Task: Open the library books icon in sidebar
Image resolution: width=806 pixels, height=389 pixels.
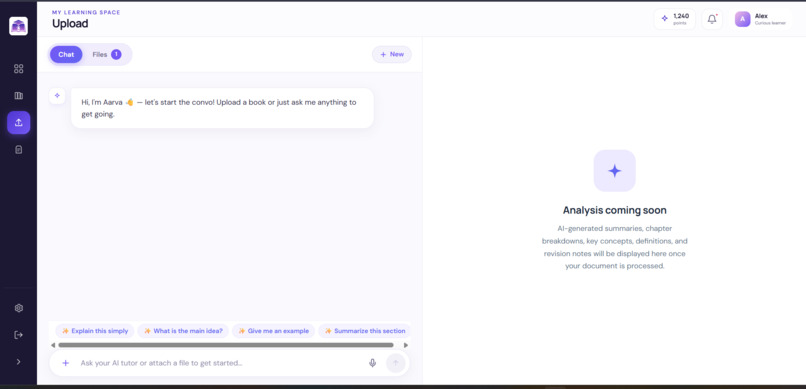Action: (19, 96)
